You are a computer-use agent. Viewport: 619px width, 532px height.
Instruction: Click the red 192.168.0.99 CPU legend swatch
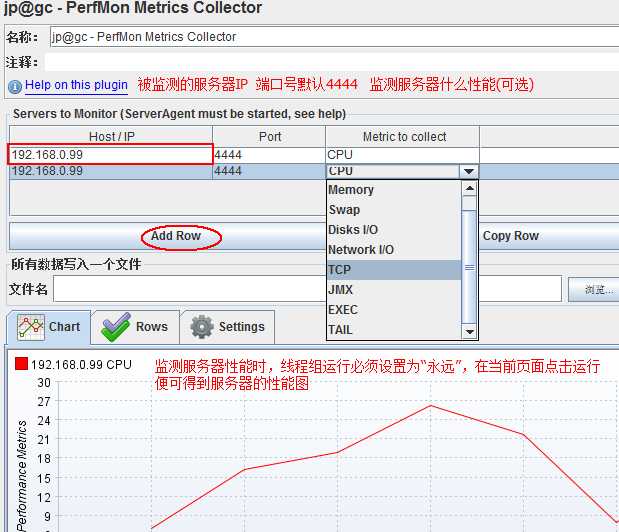21,363
